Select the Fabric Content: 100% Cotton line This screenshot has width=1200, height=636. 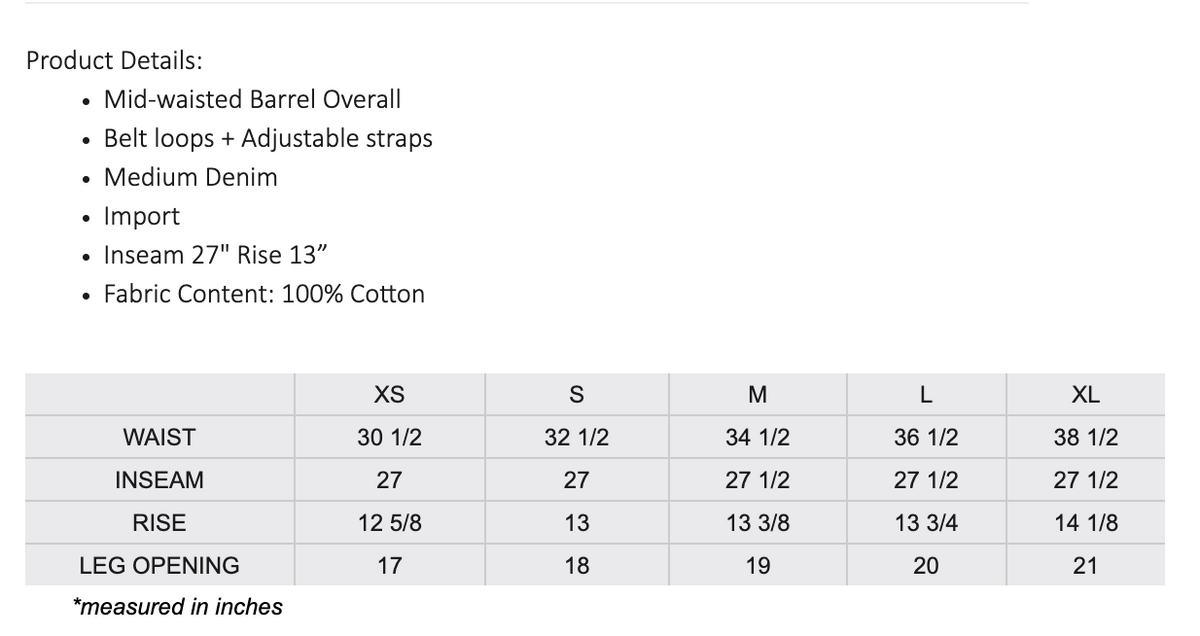[x=264, y=294]
